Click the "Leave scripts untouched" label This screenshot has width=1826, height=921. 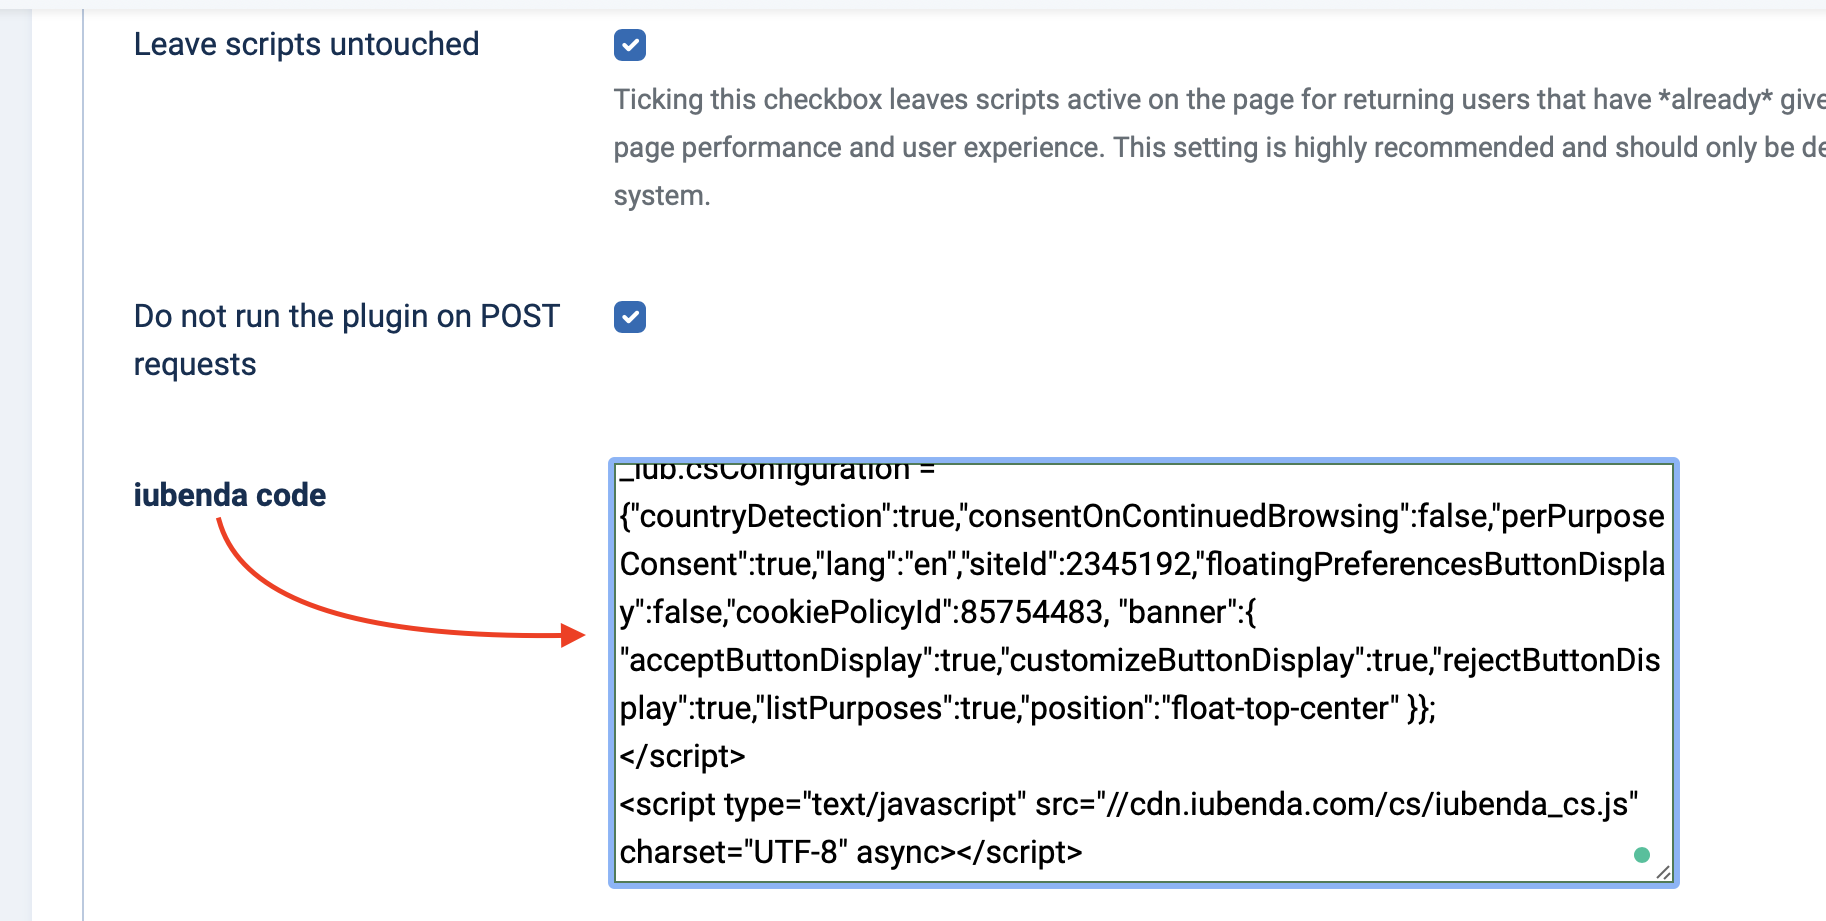click(306, 45)
